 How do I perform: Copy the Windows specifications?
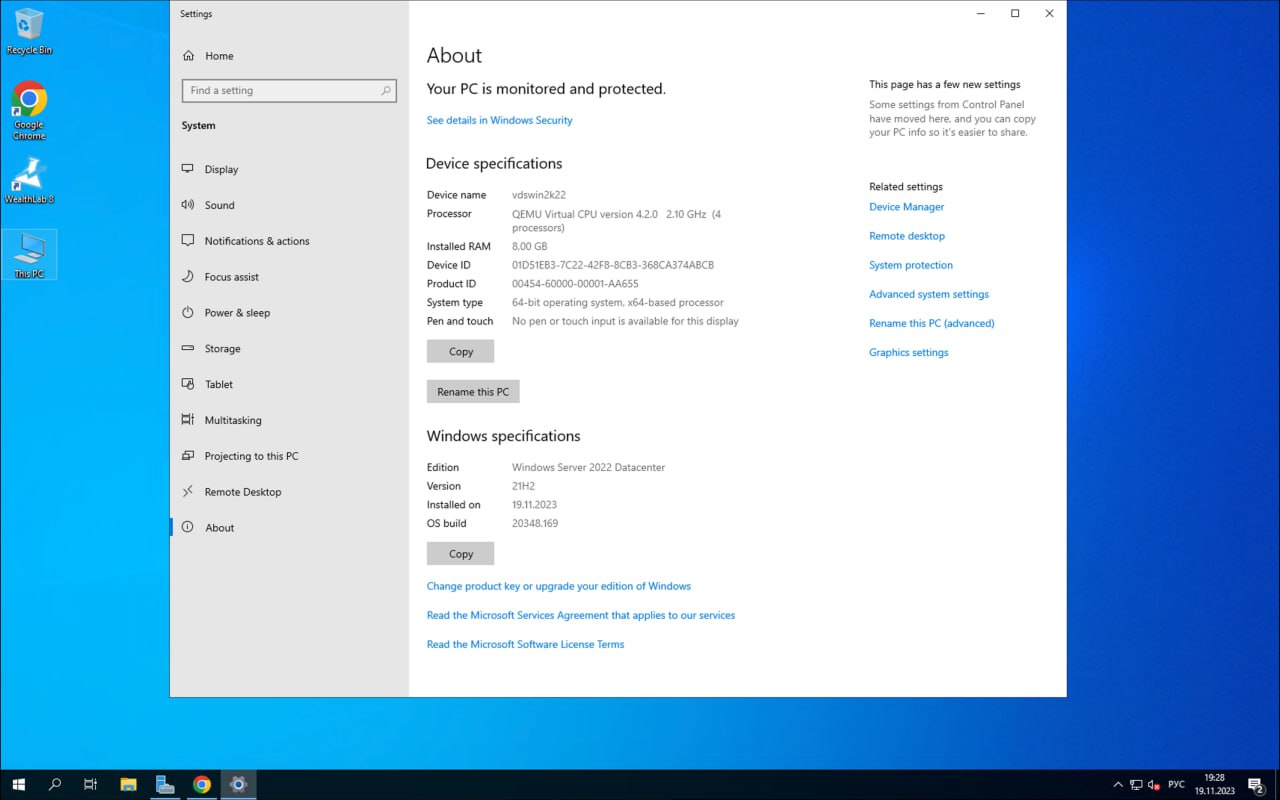point(460,553)
